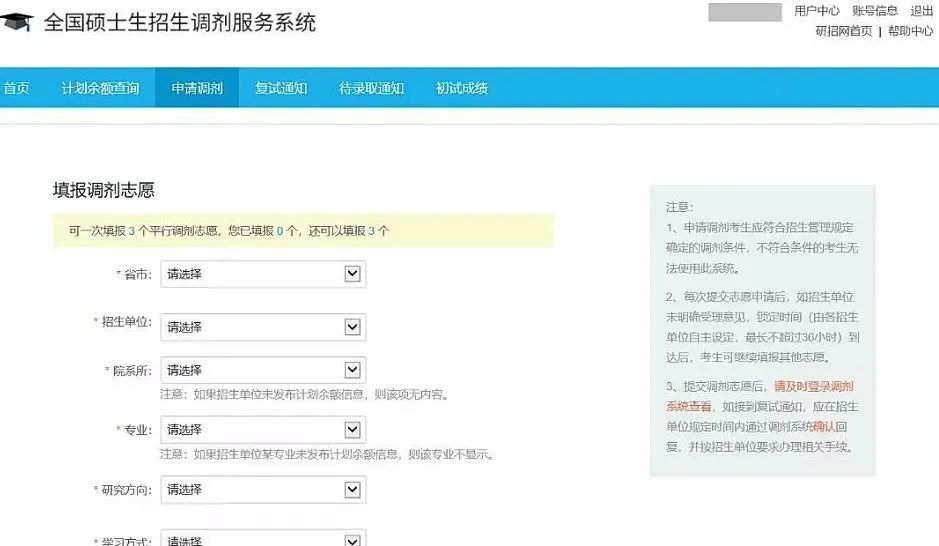Screen dimensions: 939x546
Task: Click the graduation cap logo icon
Action: pyautogui.click(x=16, y=22)
